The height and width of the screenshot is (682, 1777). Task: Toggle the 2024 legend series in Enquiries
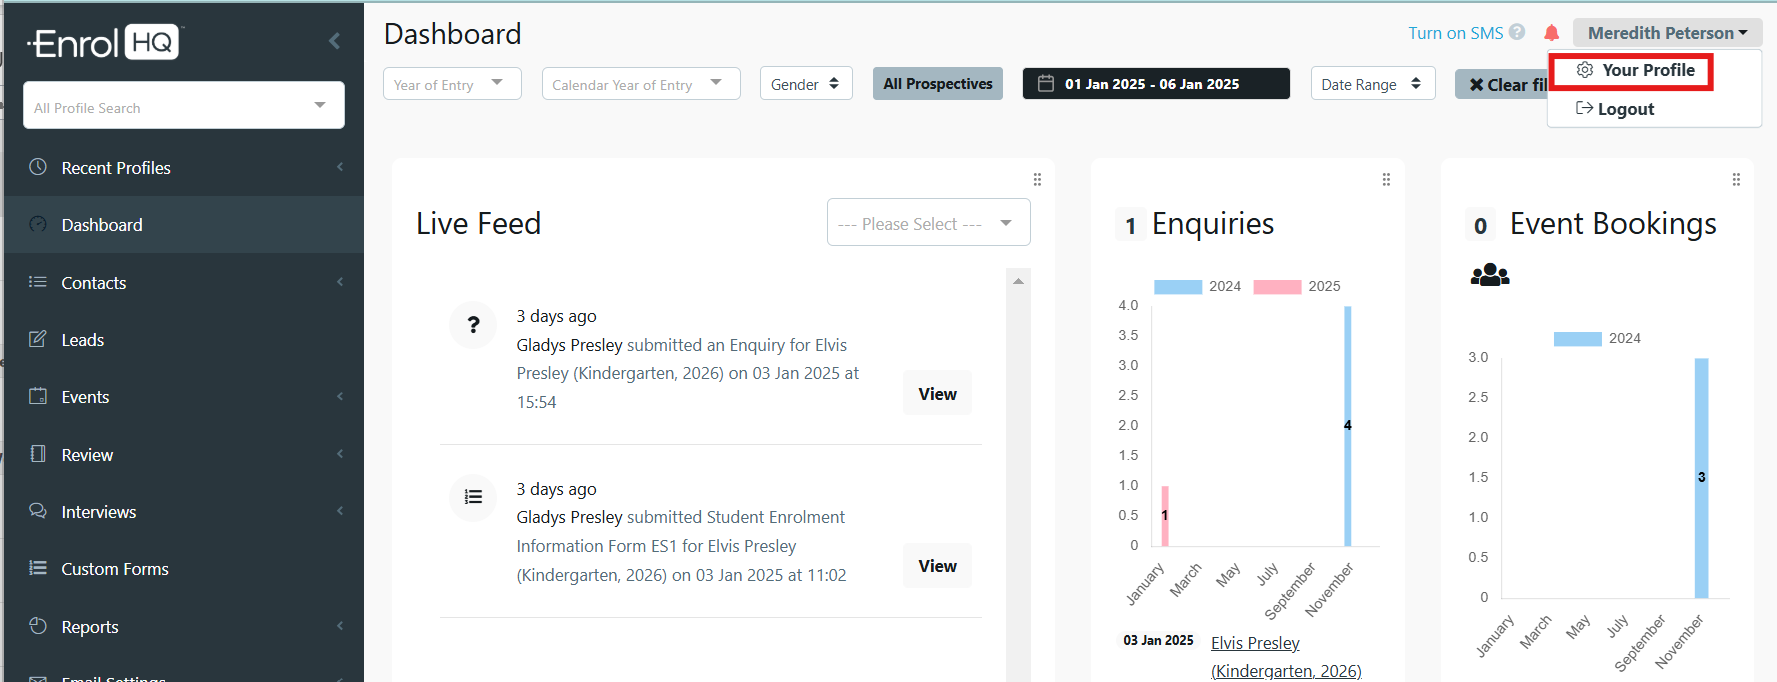point(1178,287)
